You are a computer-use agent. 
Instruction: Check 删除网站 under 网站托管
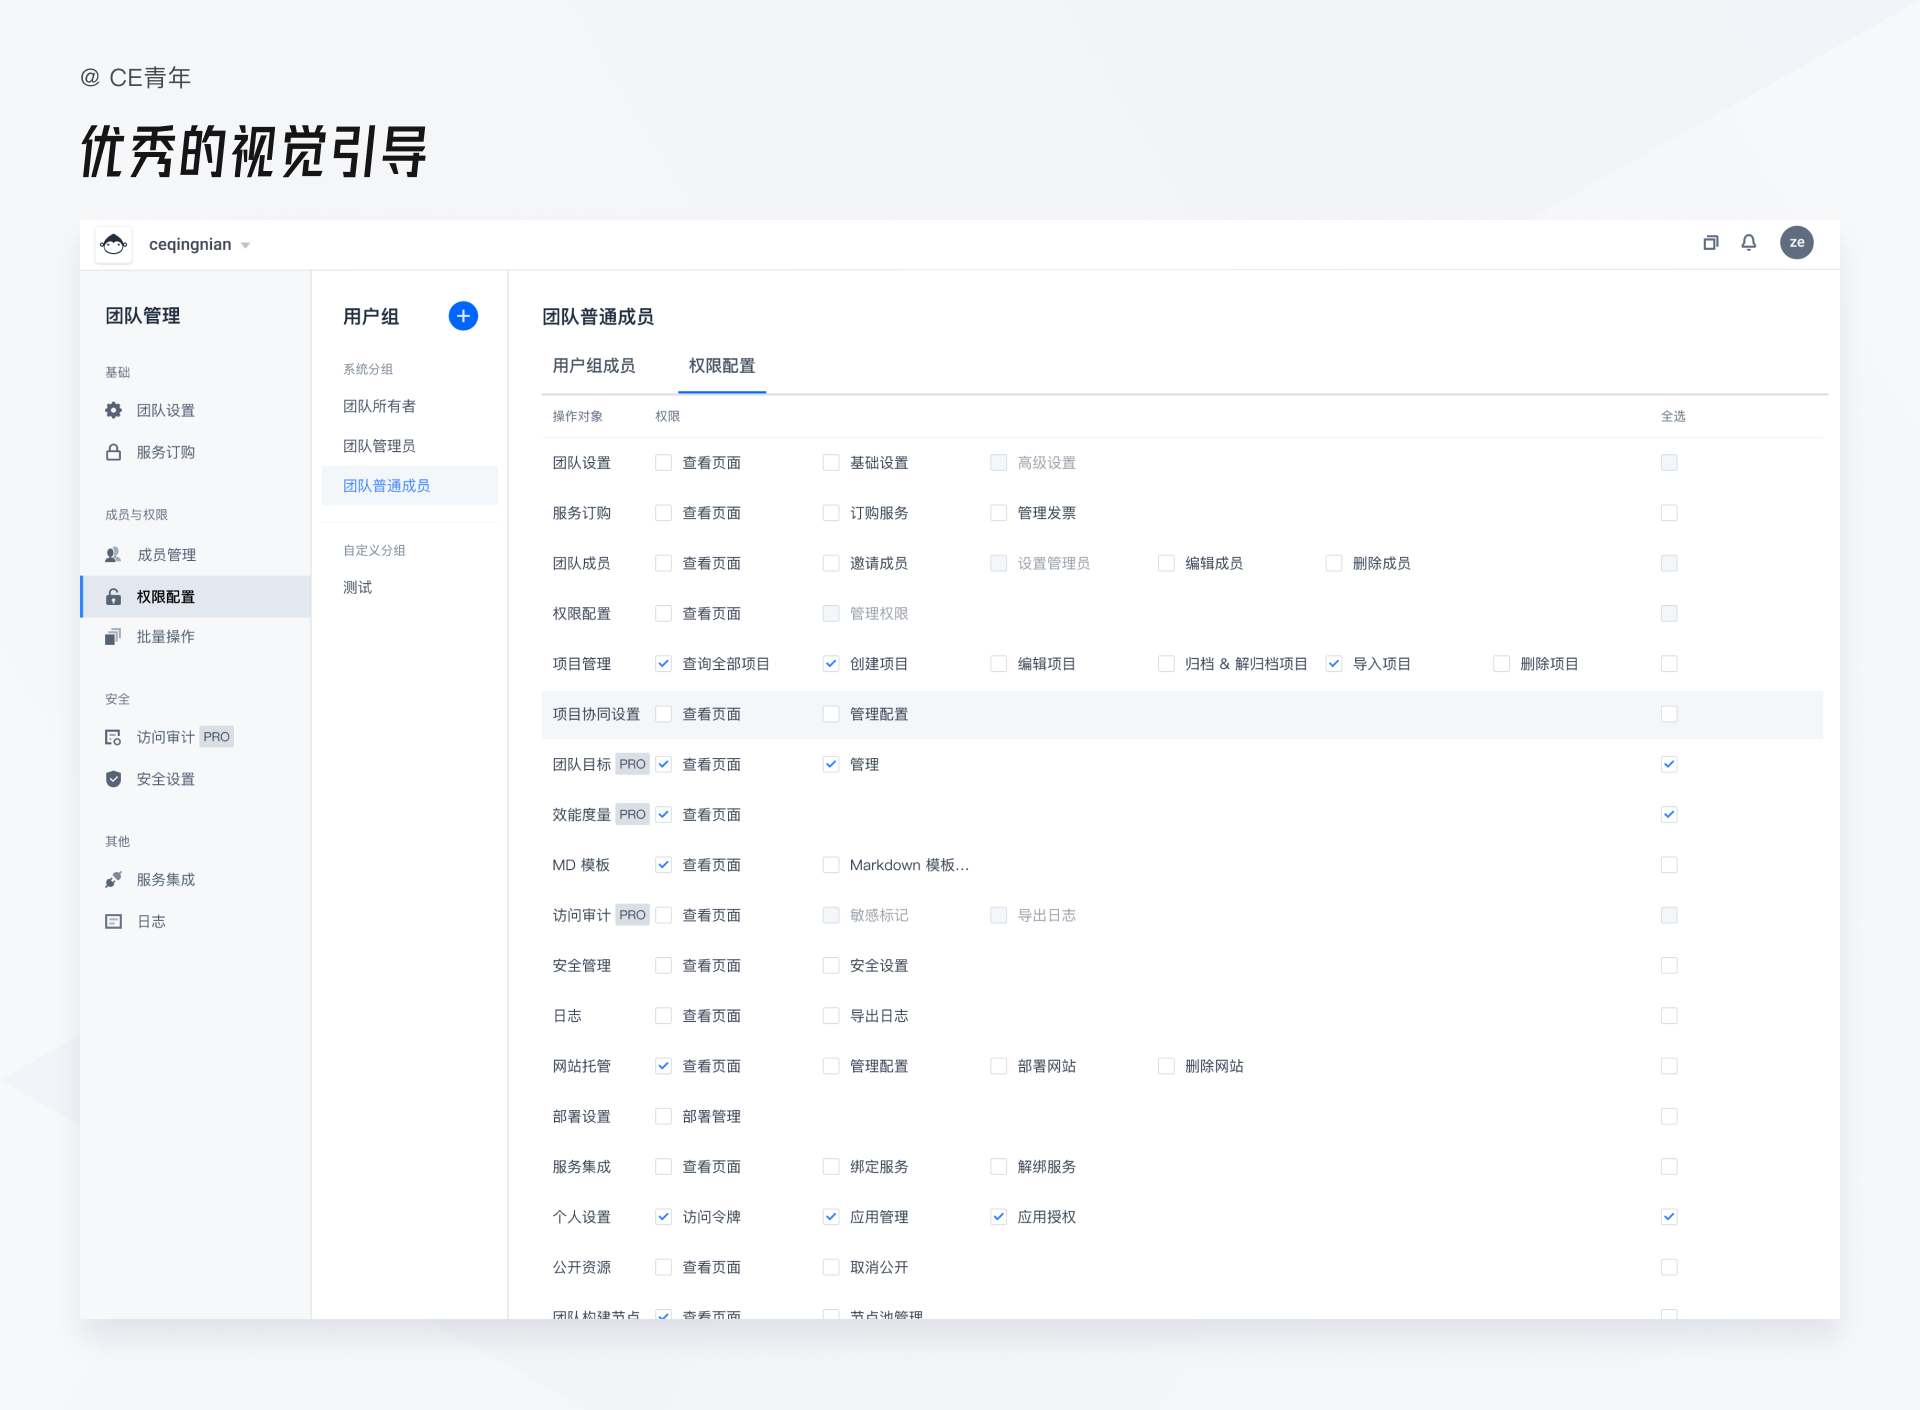[1166, 1066]
